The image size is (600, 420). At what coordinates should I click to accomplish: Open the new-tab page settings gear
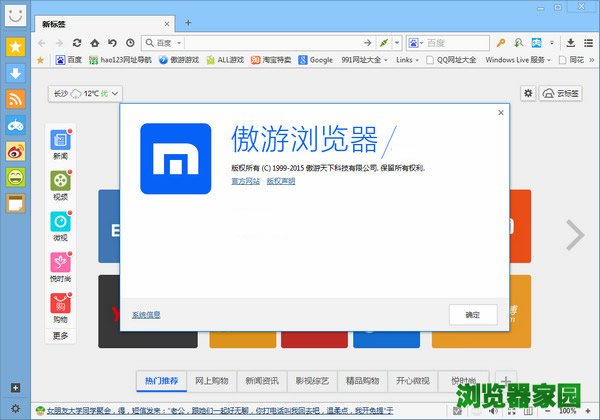[x=528, y=93]
